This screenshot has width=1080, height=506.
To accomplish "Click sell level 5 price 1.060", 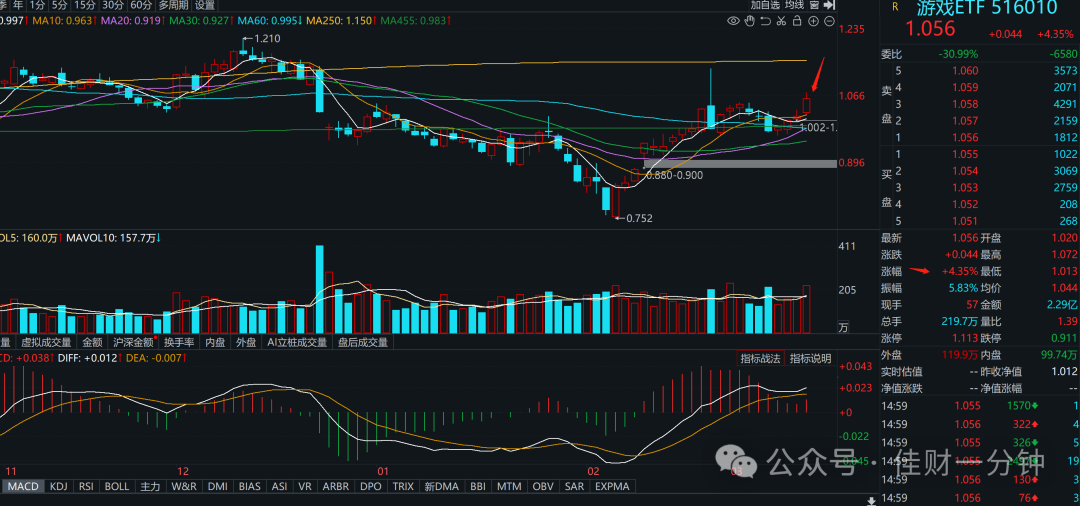I will pyautogui.click(x=966, y=70).
